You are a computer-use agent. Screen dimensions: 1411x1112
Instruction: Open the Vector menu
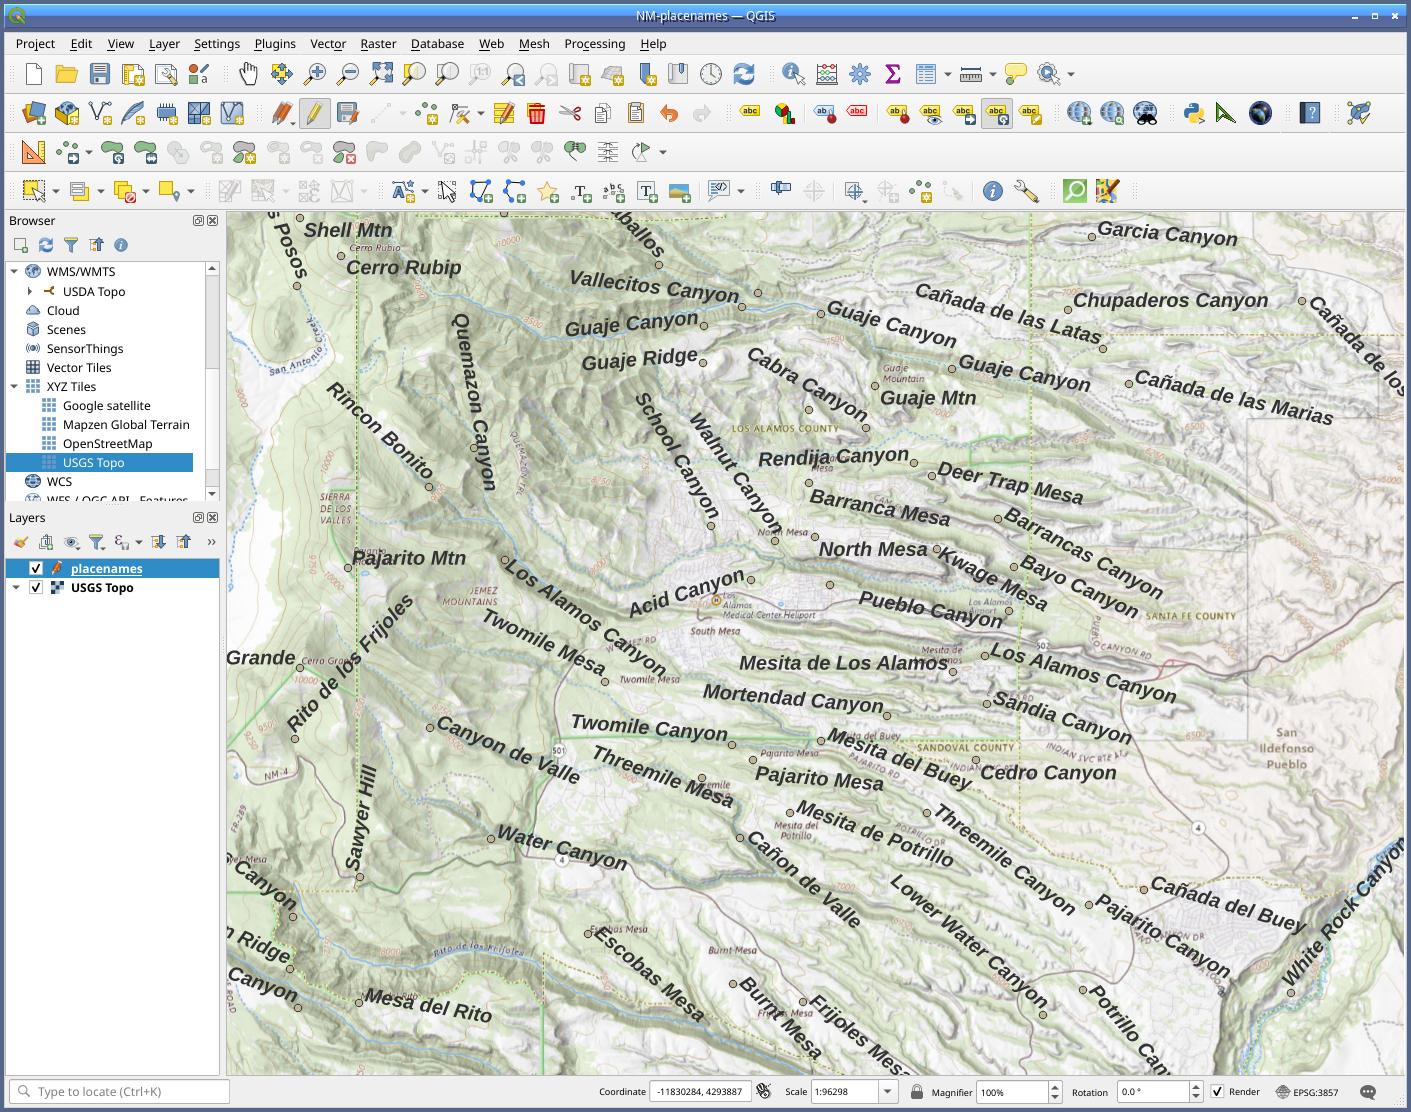(327, 44)
